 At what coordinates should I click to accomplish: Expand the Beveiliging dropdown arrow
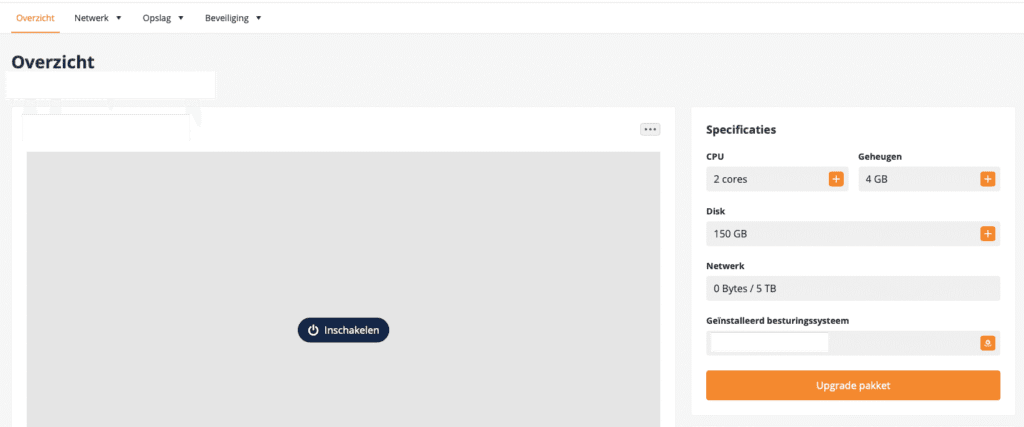[258, 18]
